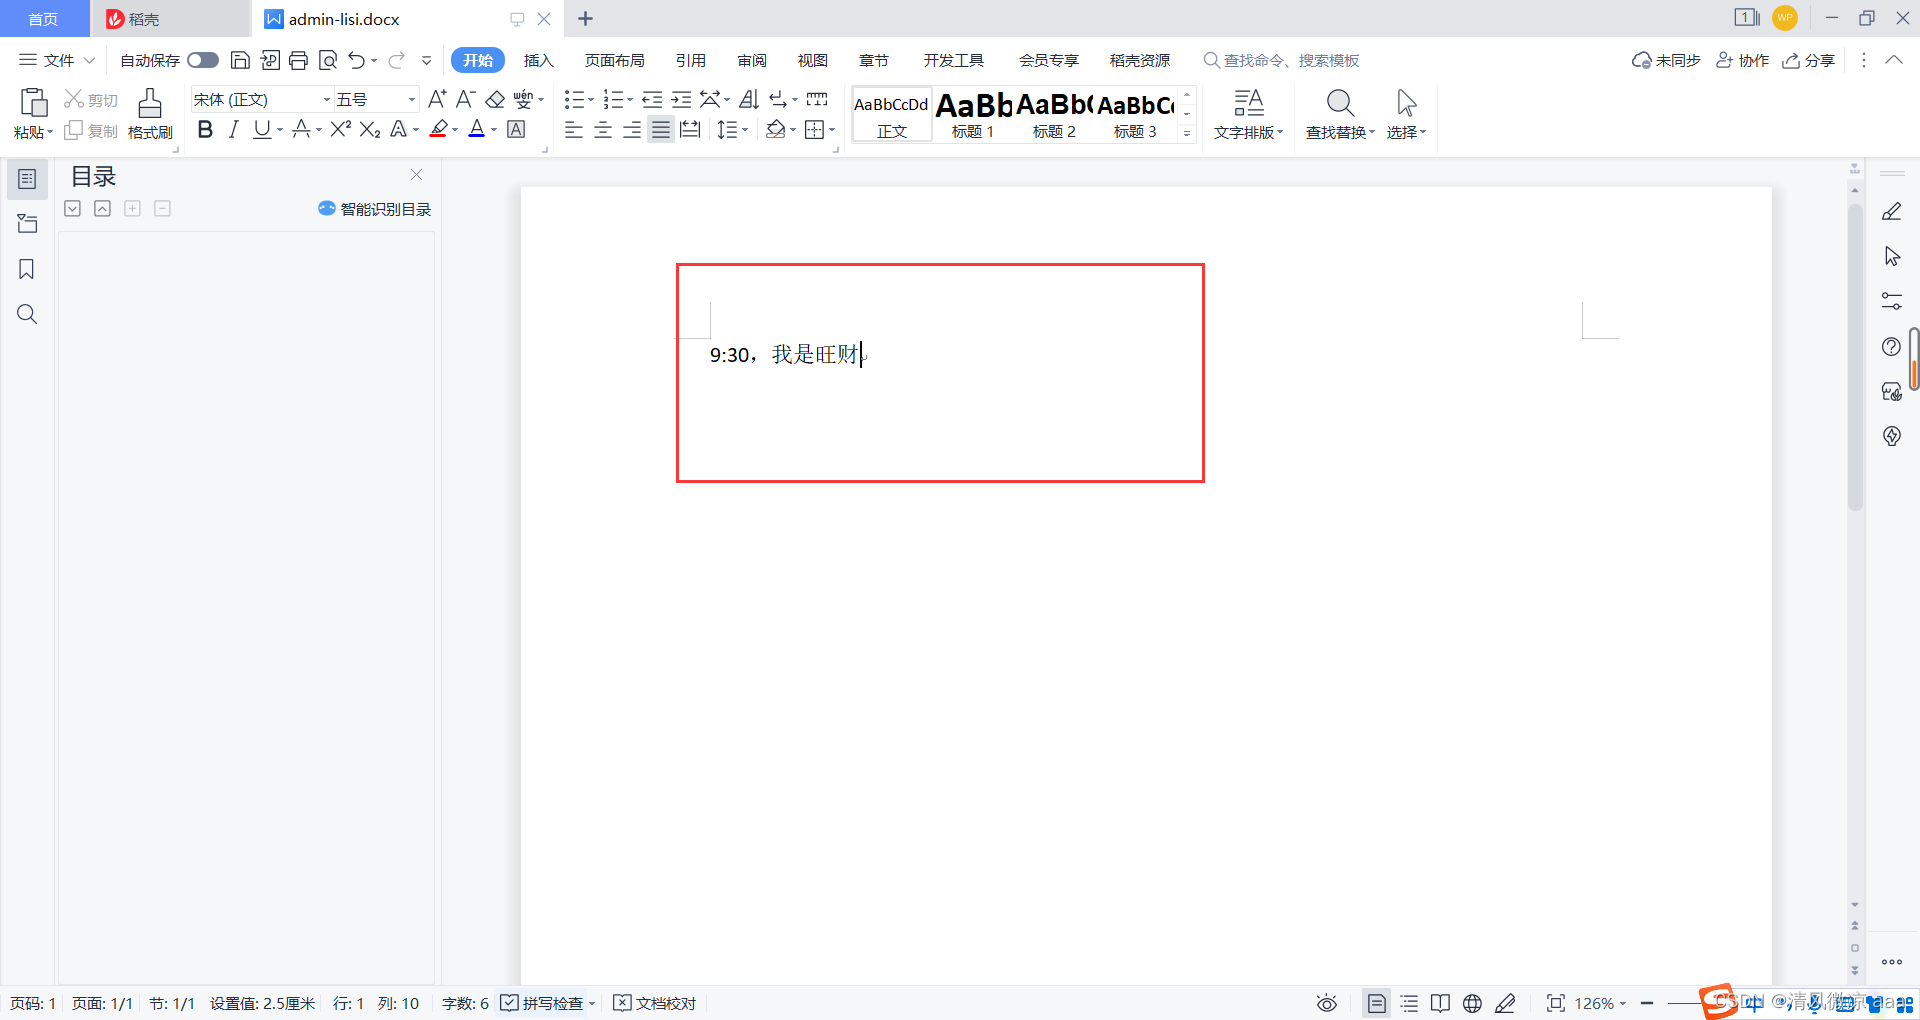
Task: Toggle the 自动保存 autosave switch
Action: [203, 60]
